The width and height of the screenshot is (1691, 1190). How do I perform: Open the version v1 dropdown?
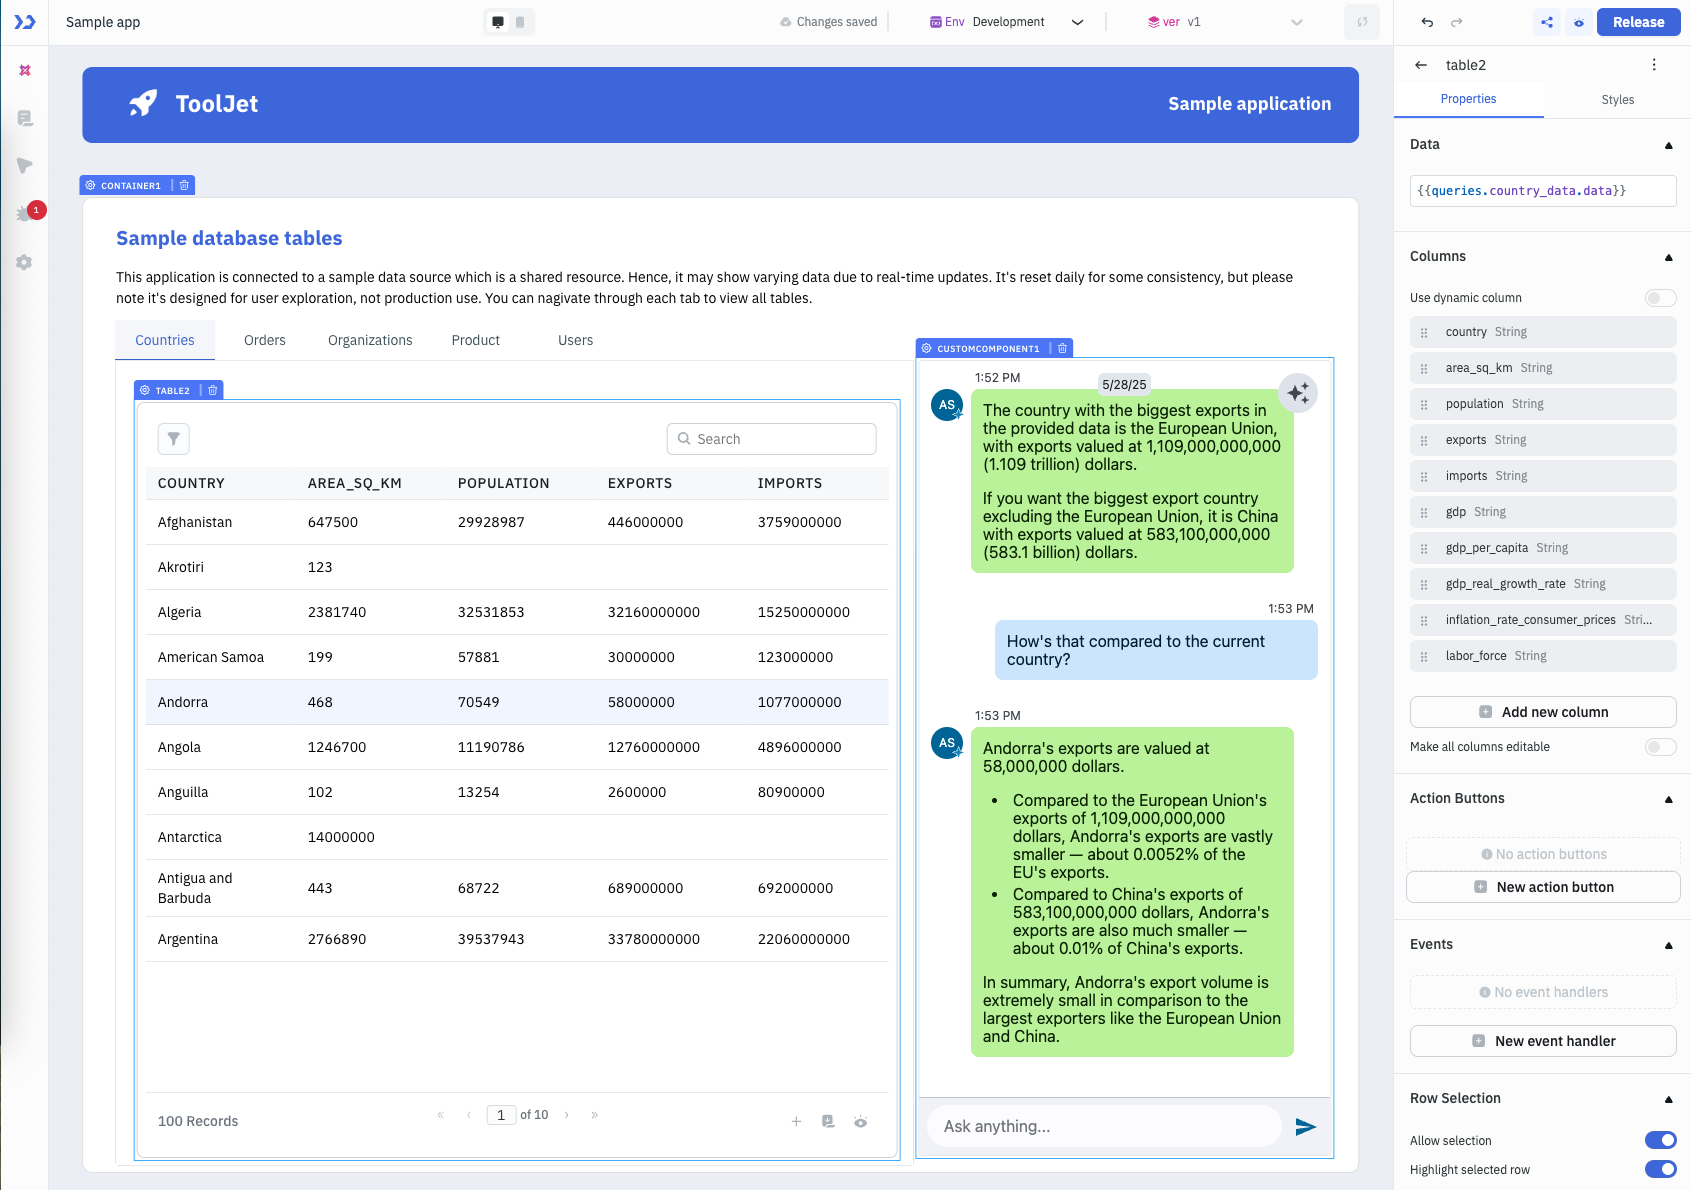(1296, 21)
